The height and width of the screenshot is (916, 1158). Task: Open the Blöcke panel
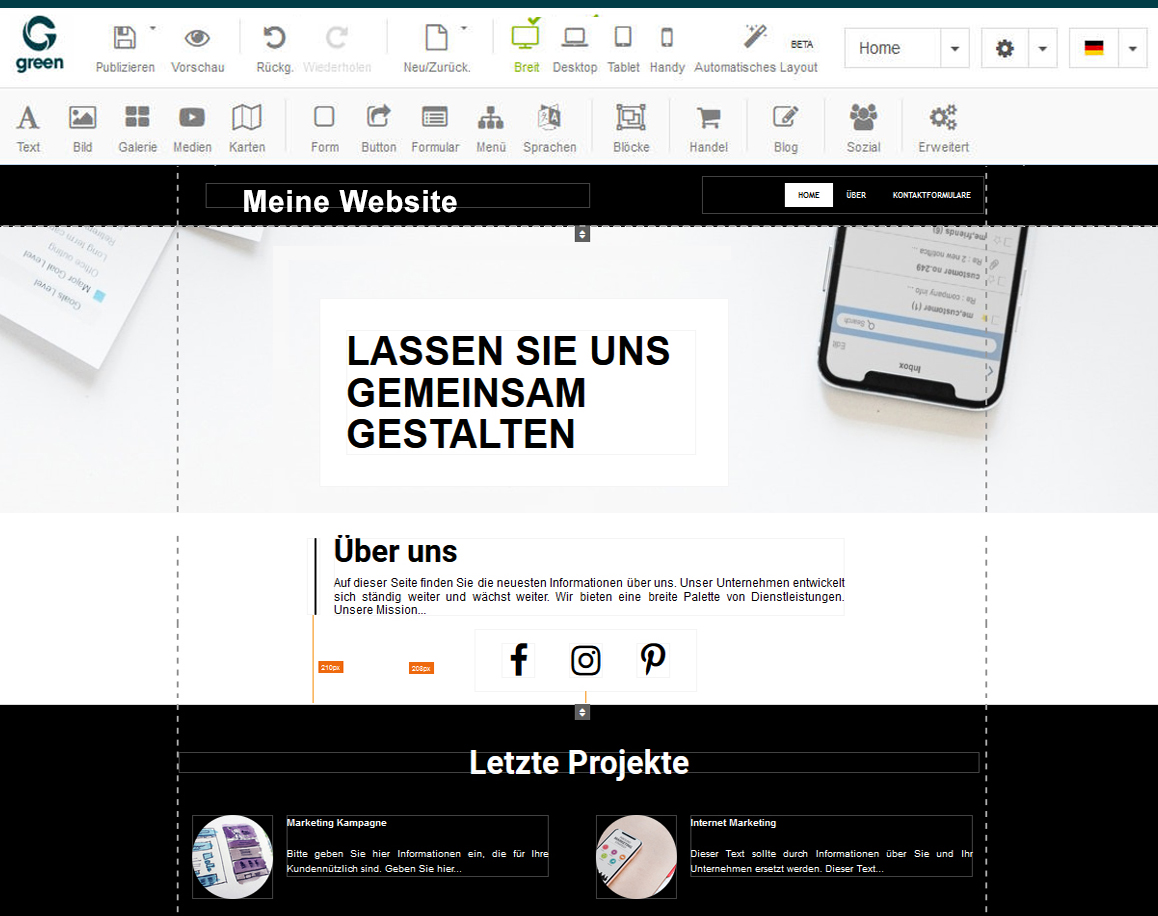[633, 127]
